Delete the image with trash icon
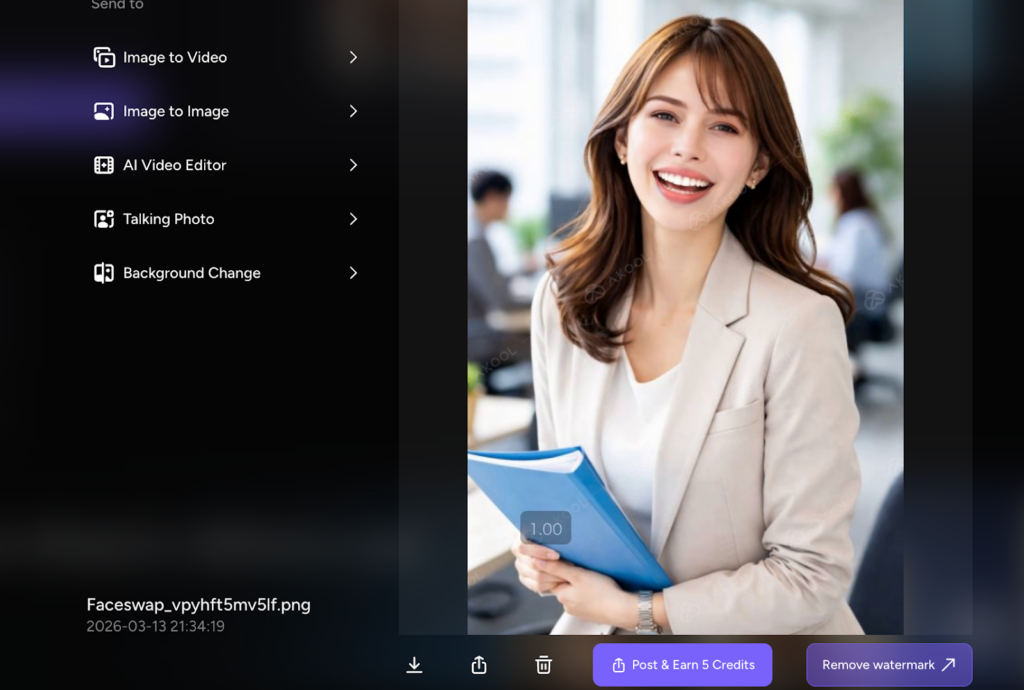1024x690 pixels. coord(543,665)
